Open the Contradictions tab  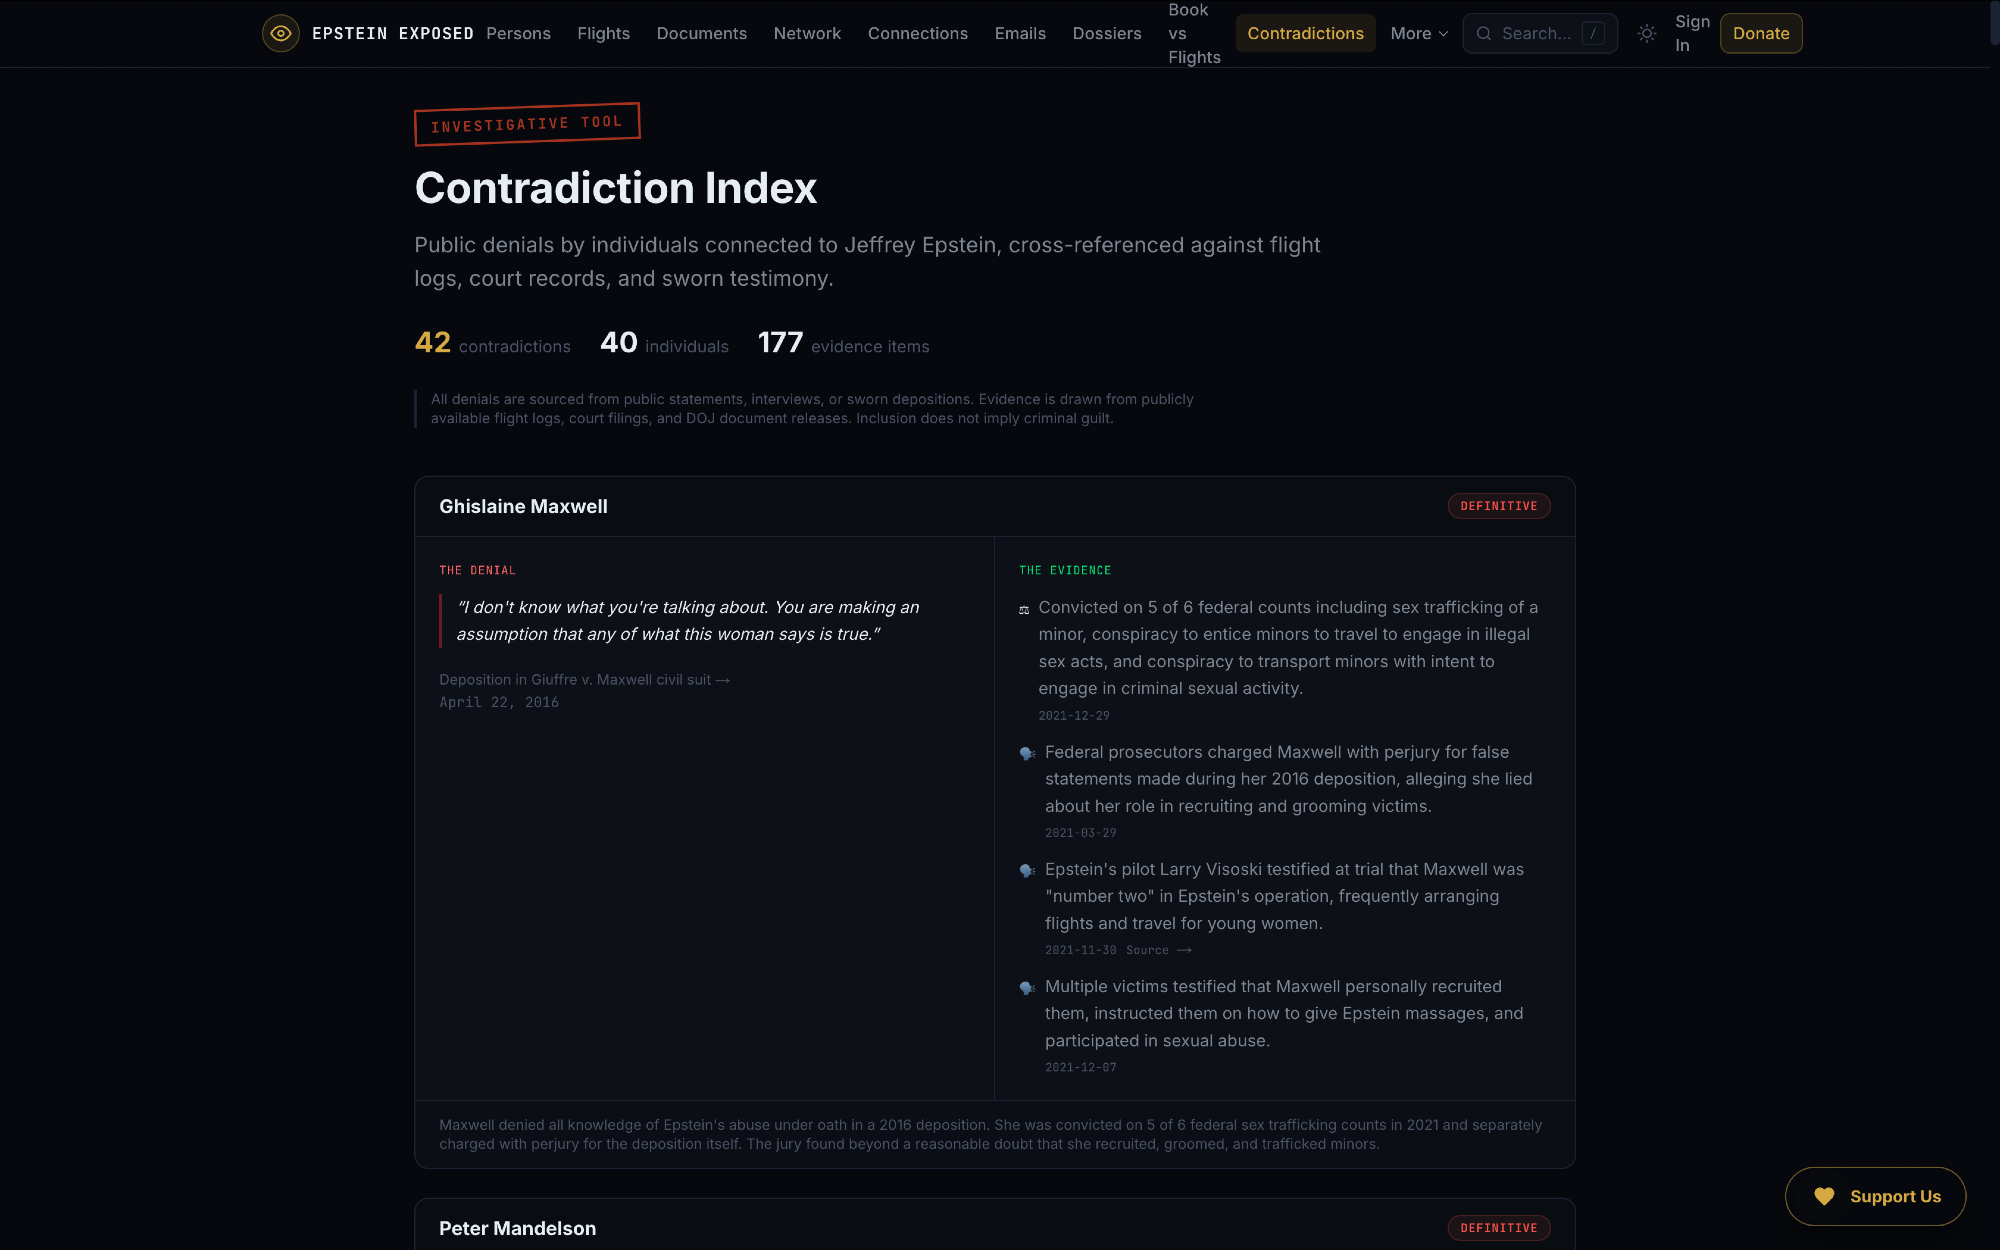point(1305,34)
